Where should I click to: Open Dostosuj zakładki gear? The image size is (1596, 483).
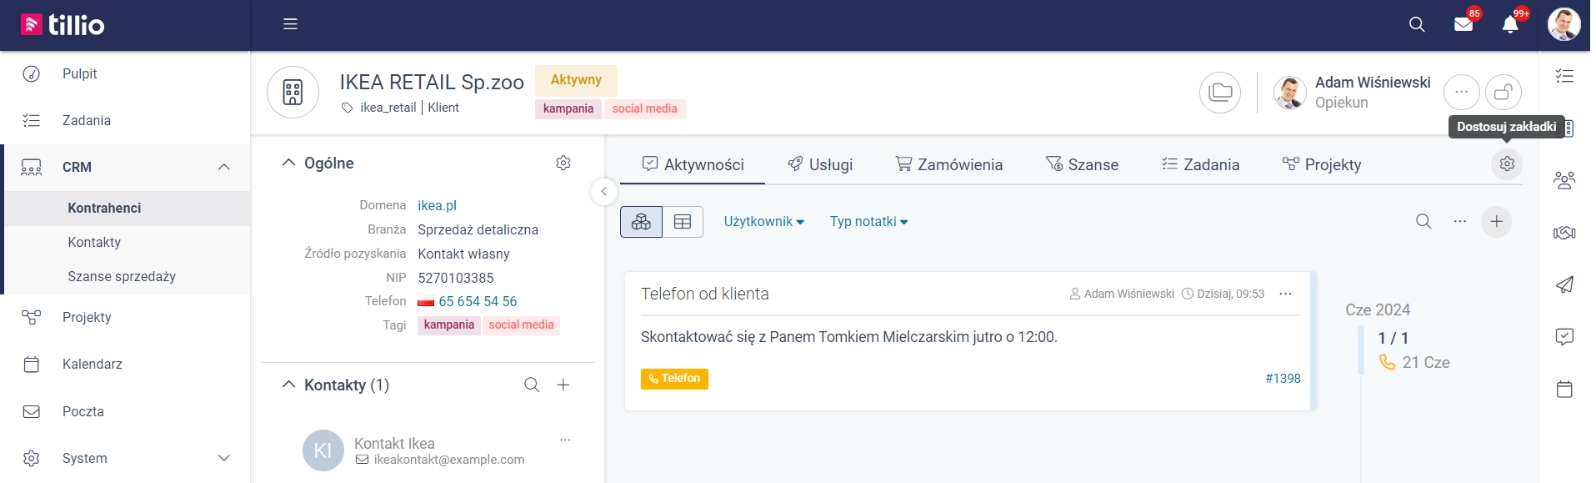1507,164
